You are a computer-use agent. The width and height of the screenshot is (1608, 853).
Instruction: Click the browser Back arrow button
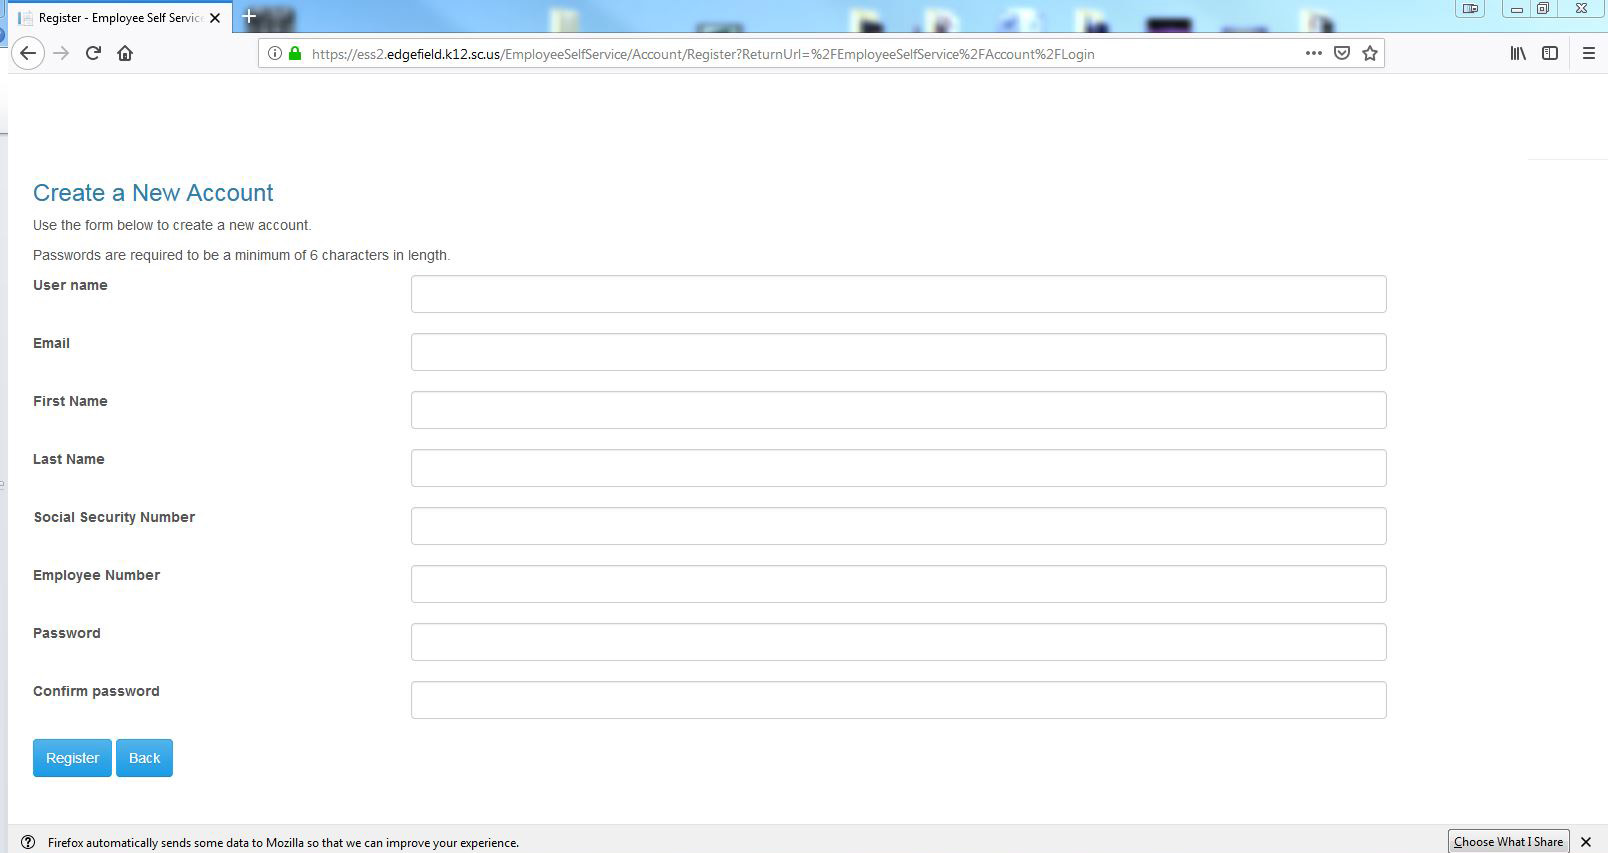(x=28, y=53)
